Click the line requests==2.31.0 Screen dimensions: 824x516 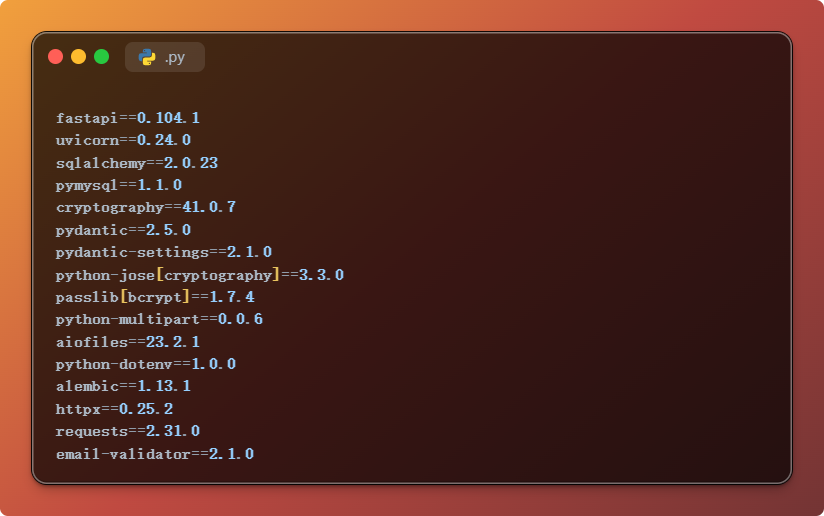(128, 431)
